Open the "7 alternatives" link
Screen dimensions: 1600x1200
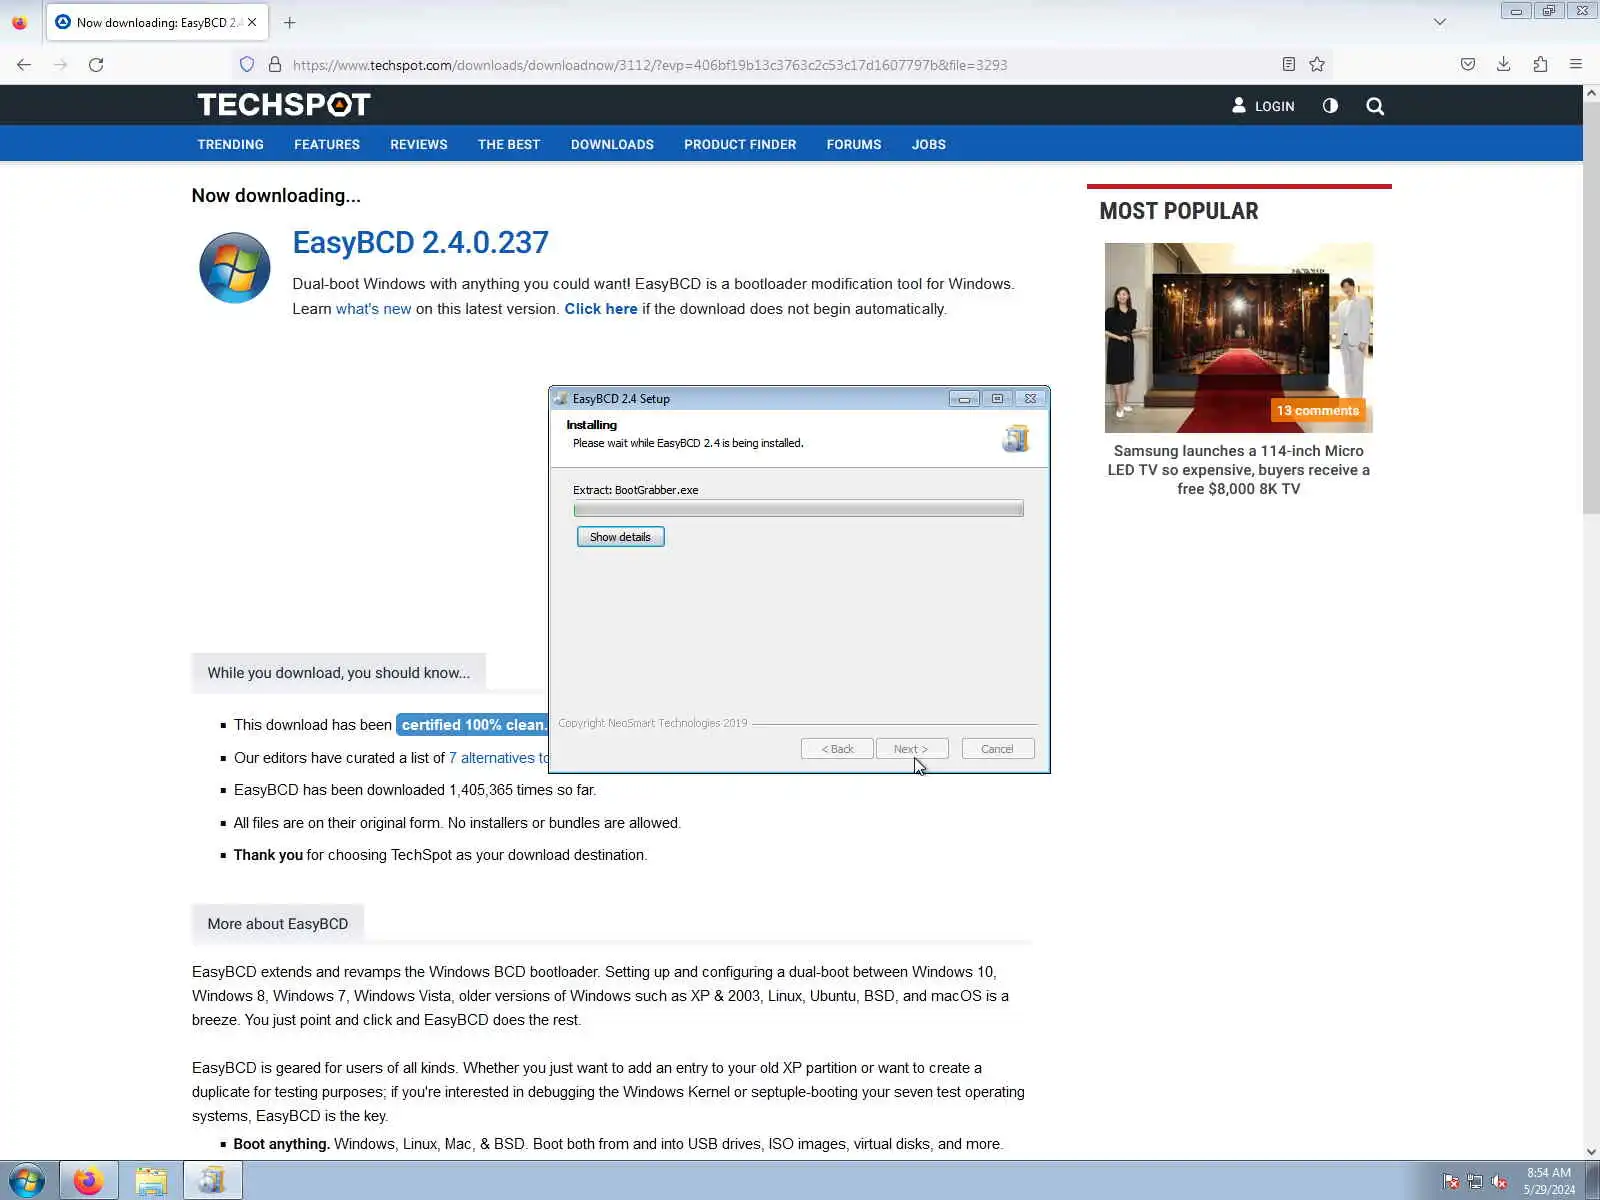pos(499,758)
